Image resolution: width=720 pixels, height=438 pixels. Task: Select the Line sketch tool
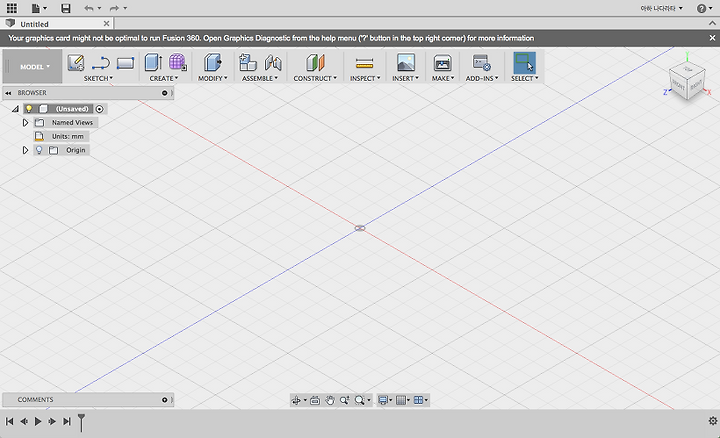point(101,63)
